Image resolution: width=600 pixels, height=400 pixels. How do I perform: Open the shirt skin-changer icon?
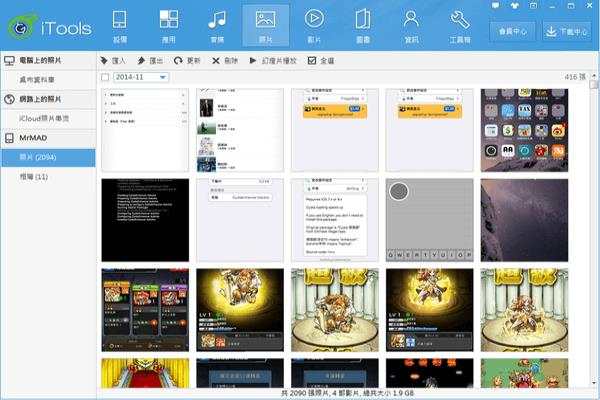tap(515, 5)
